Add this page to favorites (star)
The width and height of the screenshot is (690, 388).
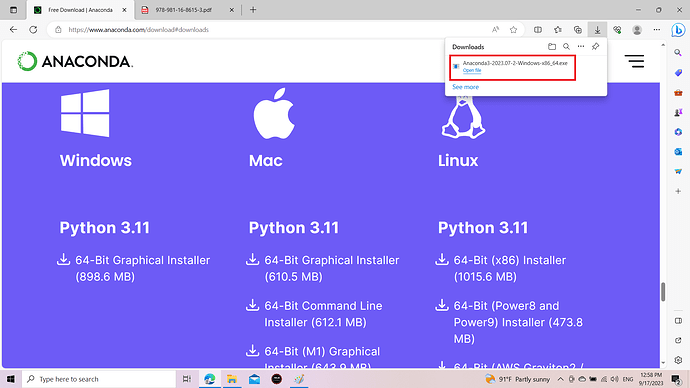[513, 29]
